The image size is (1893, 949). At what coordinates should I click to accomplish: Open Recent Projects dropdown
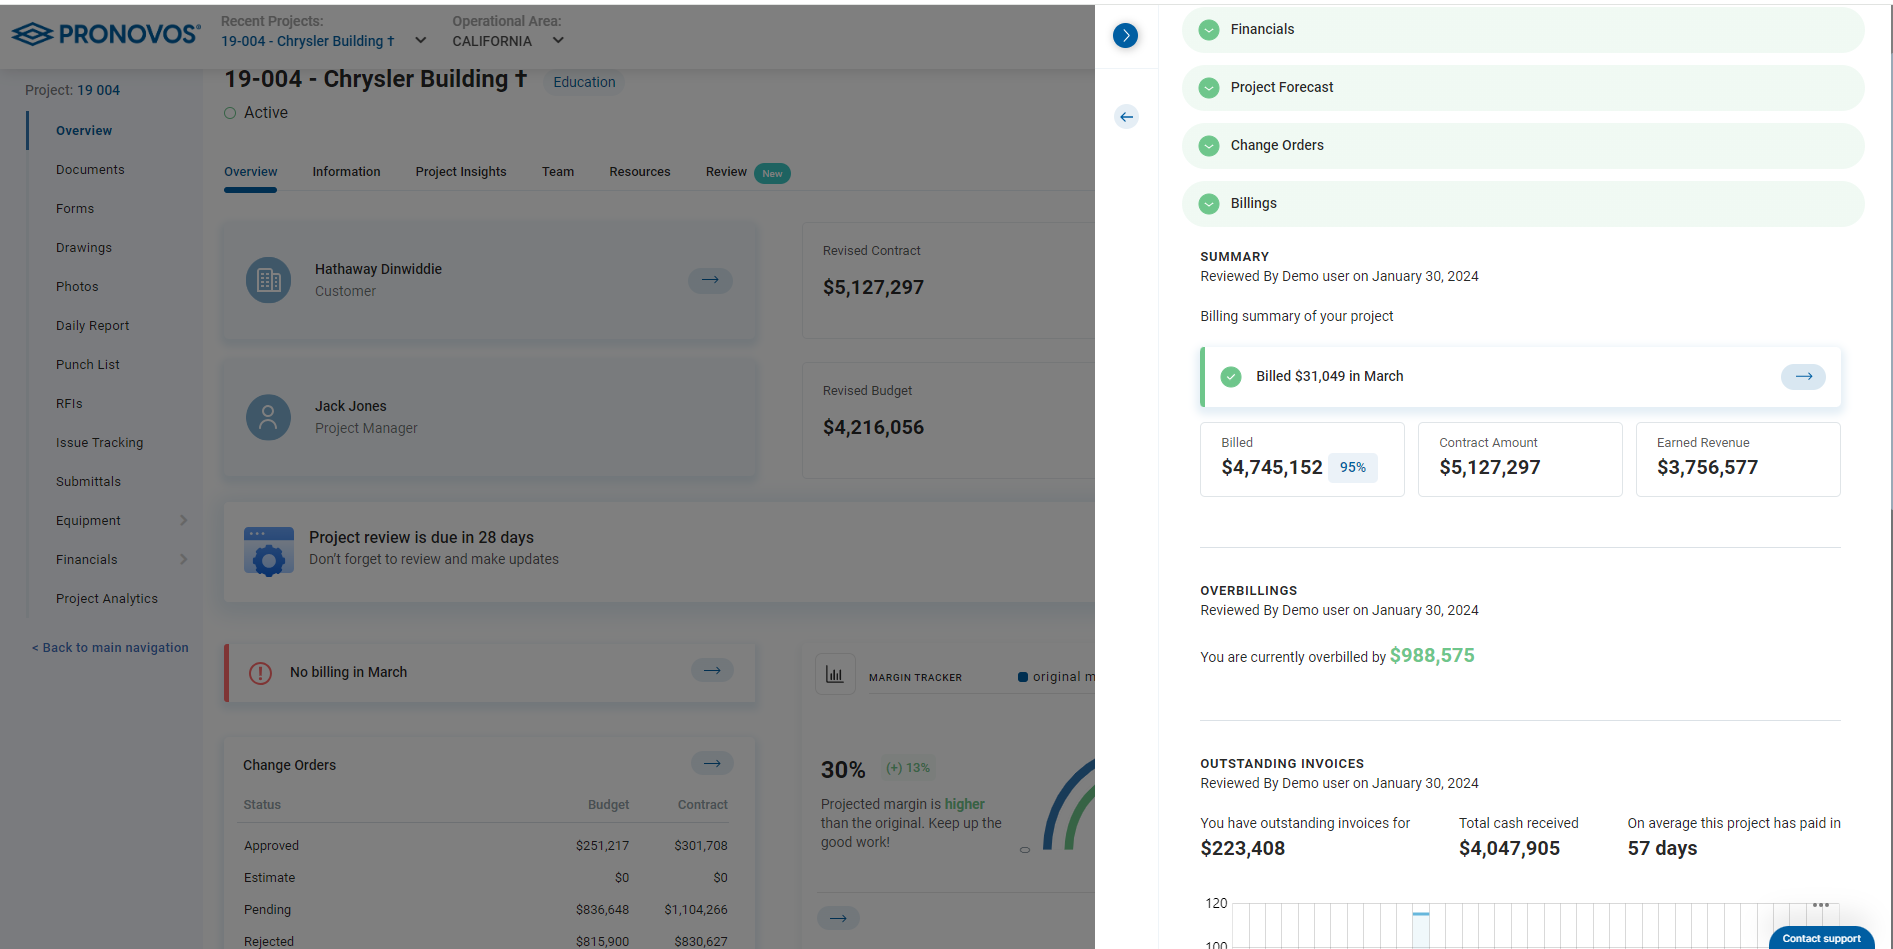tap(421, 41)
